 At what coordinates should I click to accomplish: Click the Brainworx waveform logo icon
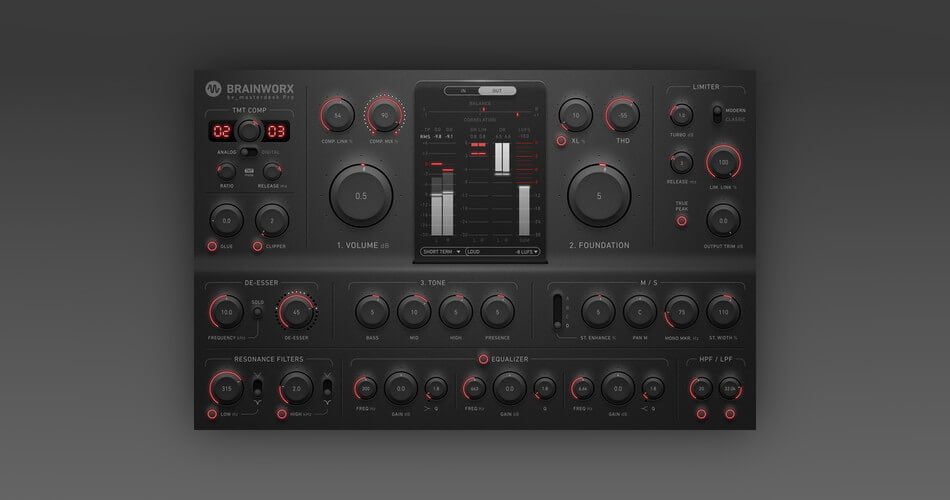213,89
